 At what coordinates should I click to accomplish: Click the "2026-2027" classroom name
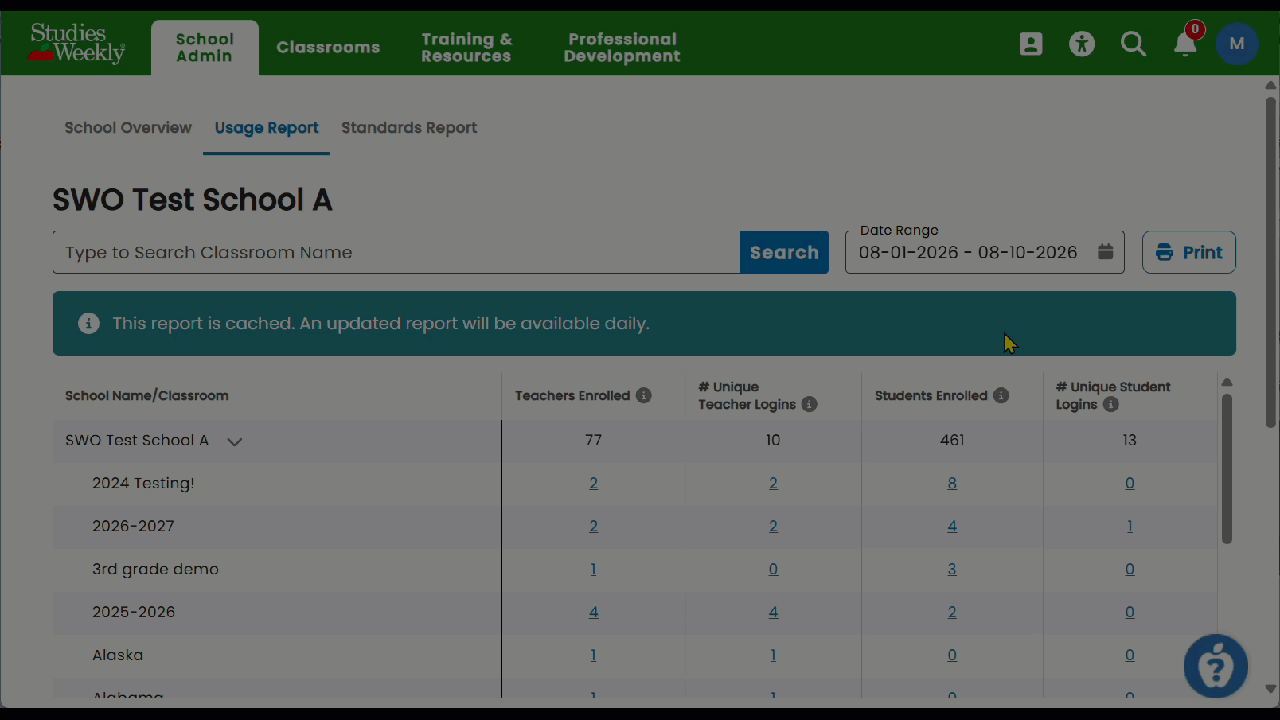coord(133,526)
